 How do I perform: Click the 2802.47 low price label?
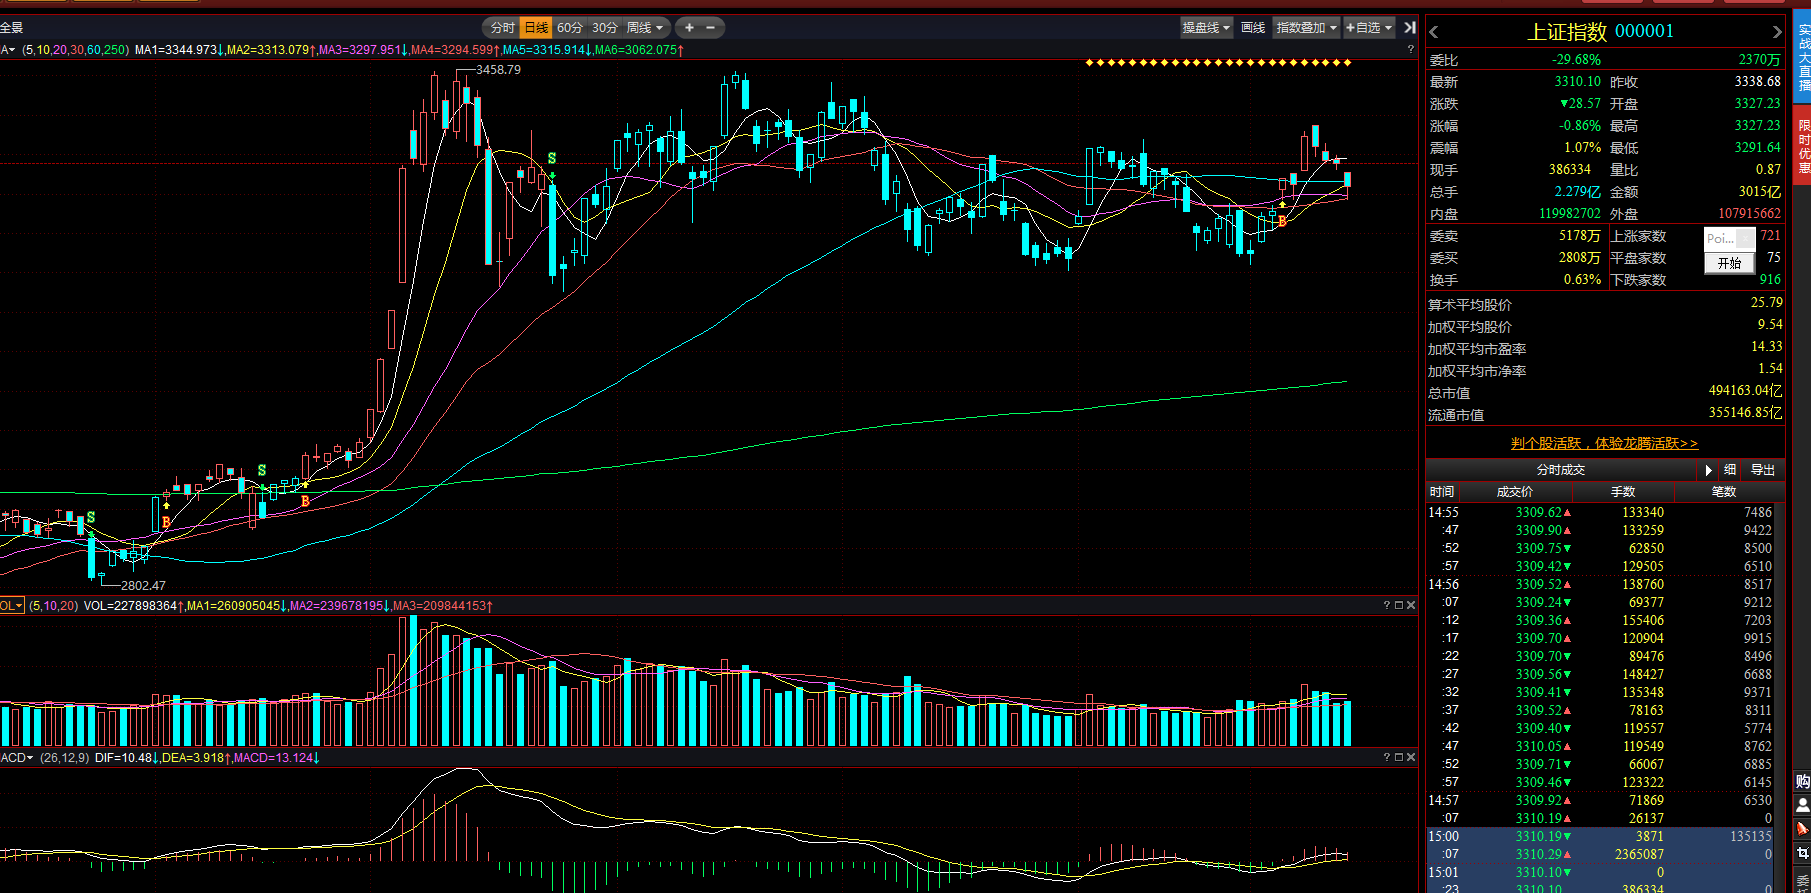point(143,586)
